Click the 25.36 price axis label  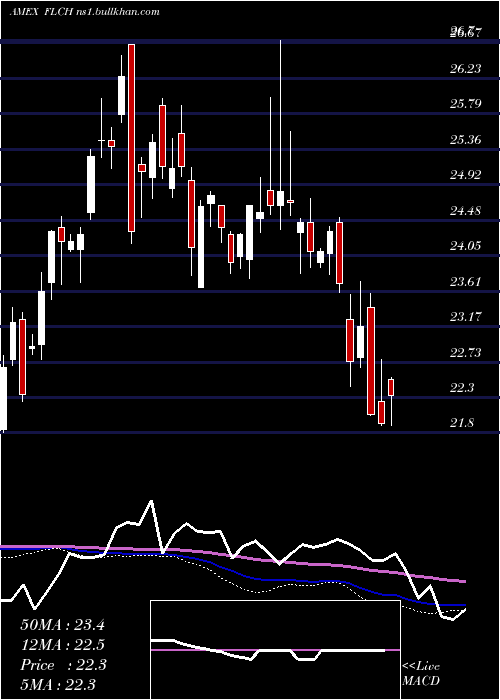point(466,140)
